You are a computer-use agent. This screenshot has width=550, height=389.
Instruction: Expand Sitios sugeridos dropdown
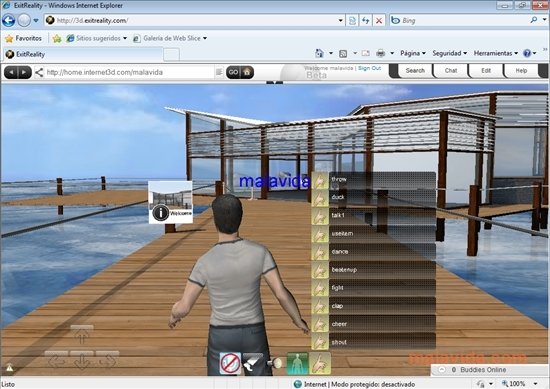click(125, 38)
